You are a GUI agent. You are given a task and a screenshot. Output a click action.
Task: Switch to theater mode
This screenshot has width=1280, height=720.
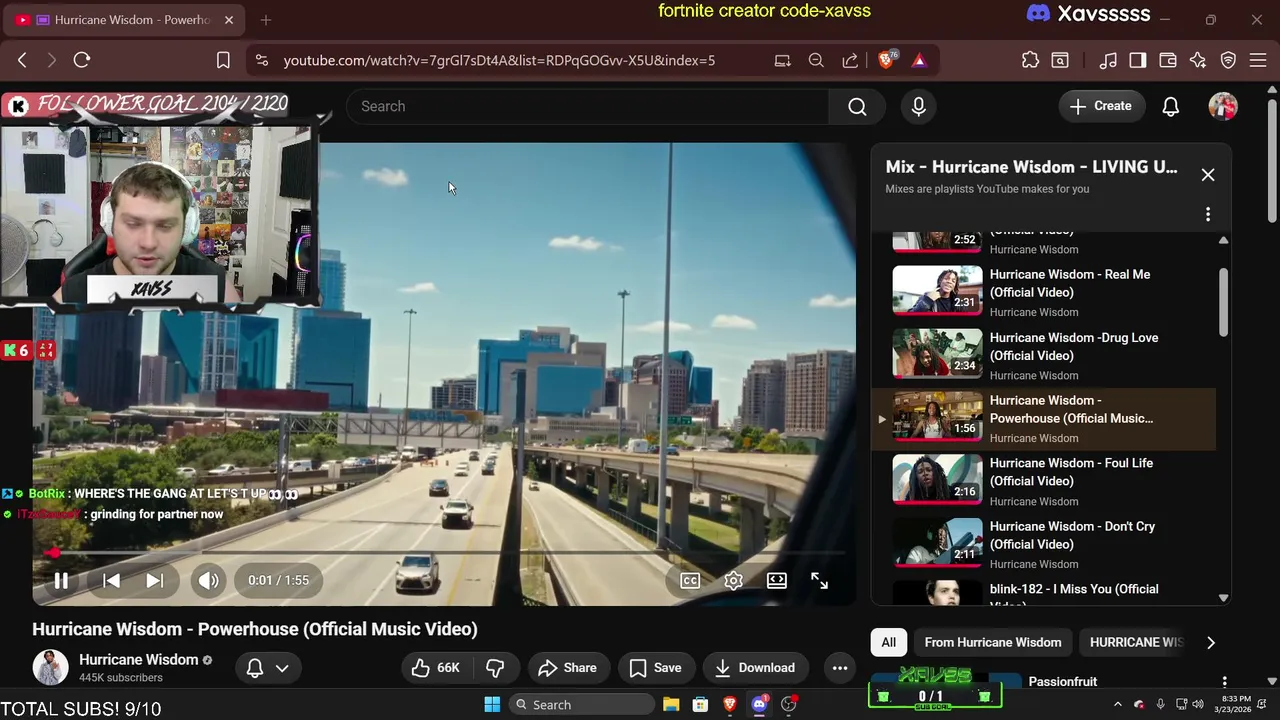pyautogui.click(x=776, y=580)
